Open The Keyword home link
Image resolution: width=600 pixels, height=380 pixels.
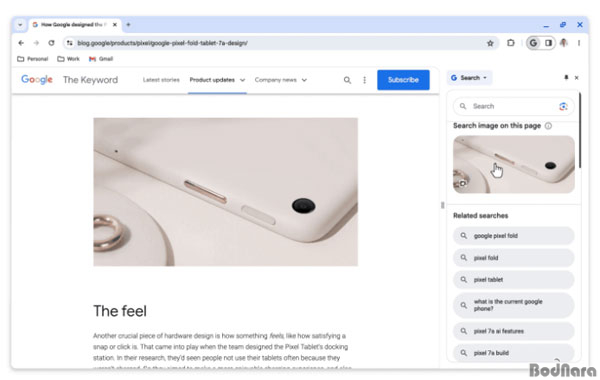90,80
